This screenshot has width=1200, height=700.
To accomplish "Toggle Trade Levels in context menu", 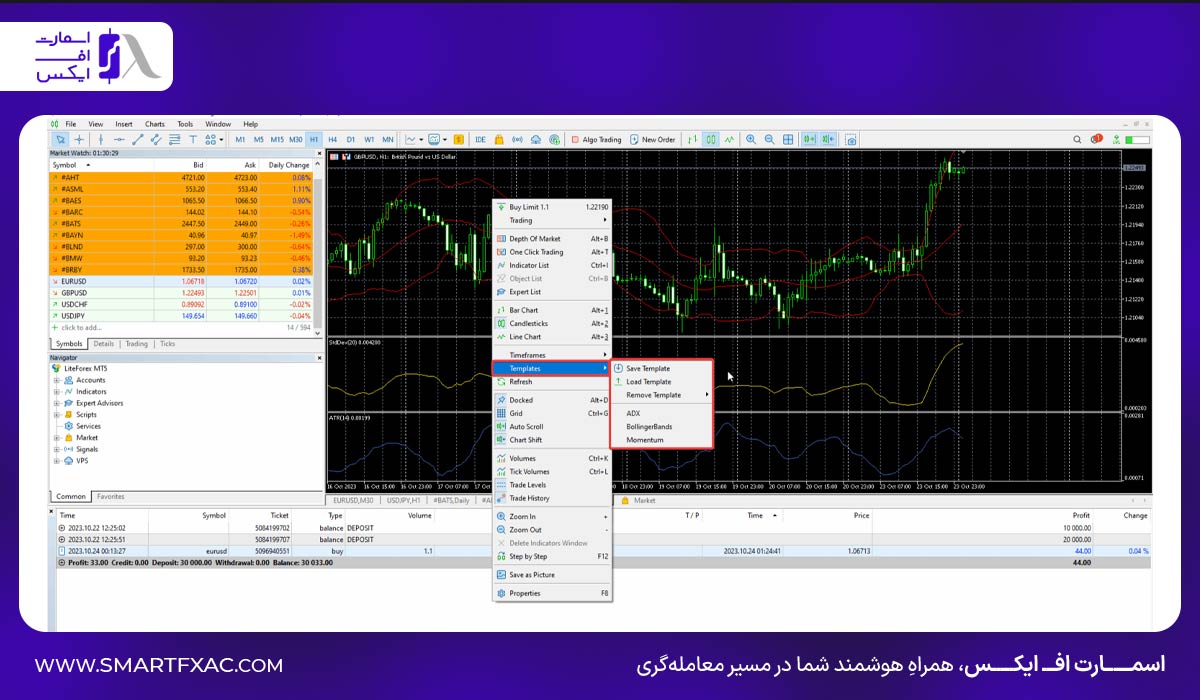I will (x=552, y=485).
